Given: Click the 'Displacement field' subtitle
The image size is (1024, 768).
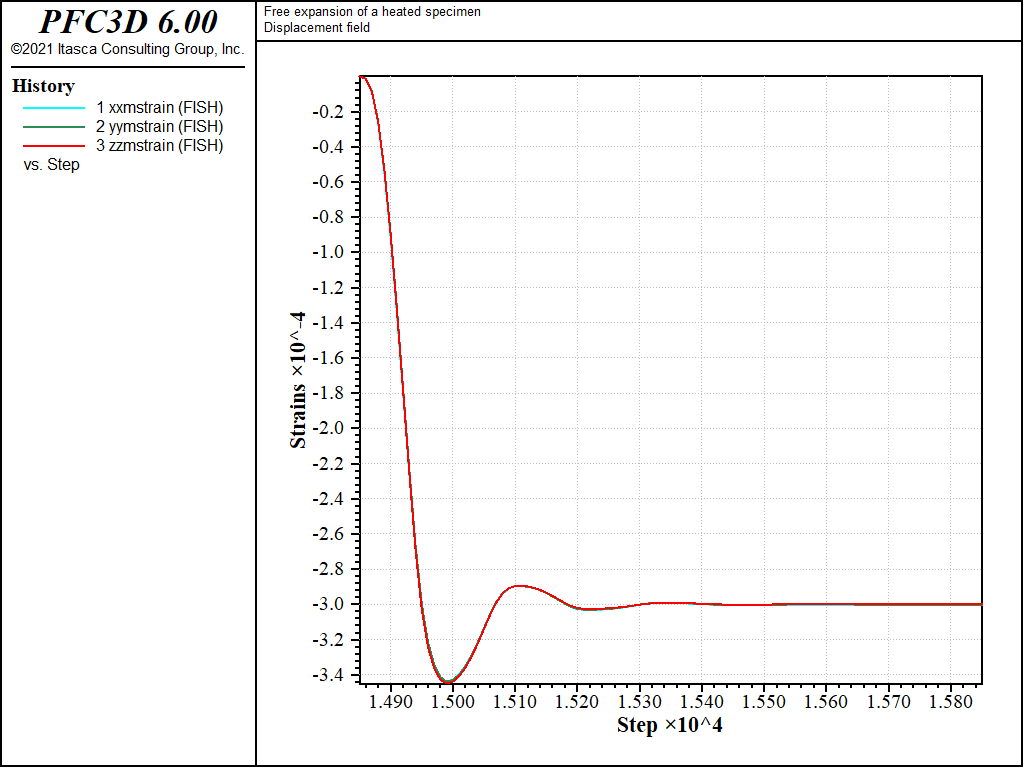Looking at the screenshot, I should (x=317, y=27).
